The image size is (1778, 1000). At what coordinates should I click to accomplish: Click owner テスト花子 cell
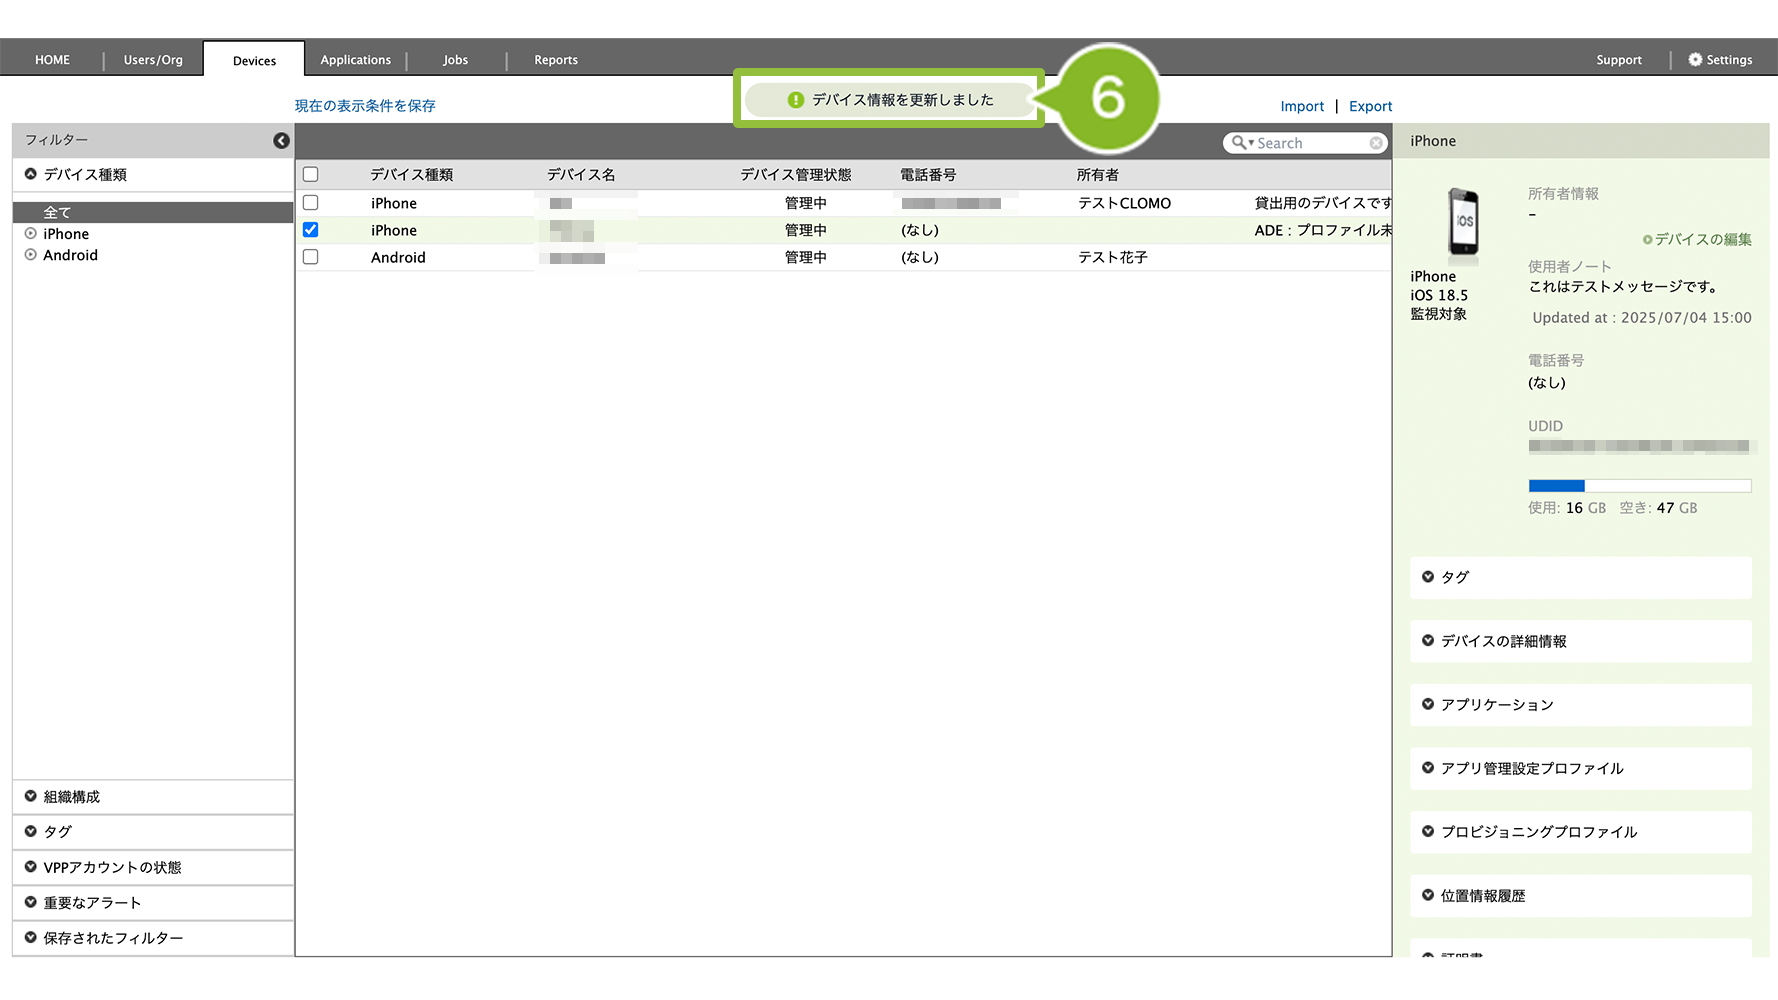[1113, 257]
